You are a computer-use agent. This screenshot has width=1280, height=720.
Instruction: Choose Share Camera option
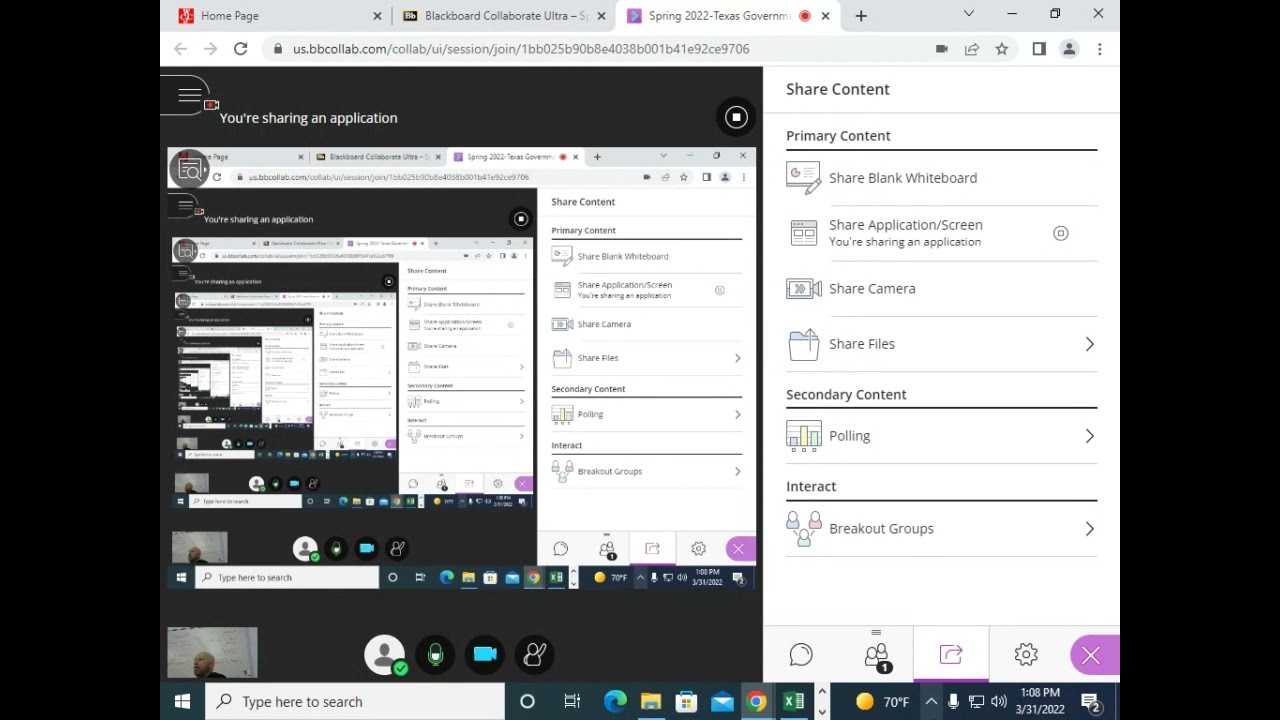pyautogui.click(x=941, y=289)
